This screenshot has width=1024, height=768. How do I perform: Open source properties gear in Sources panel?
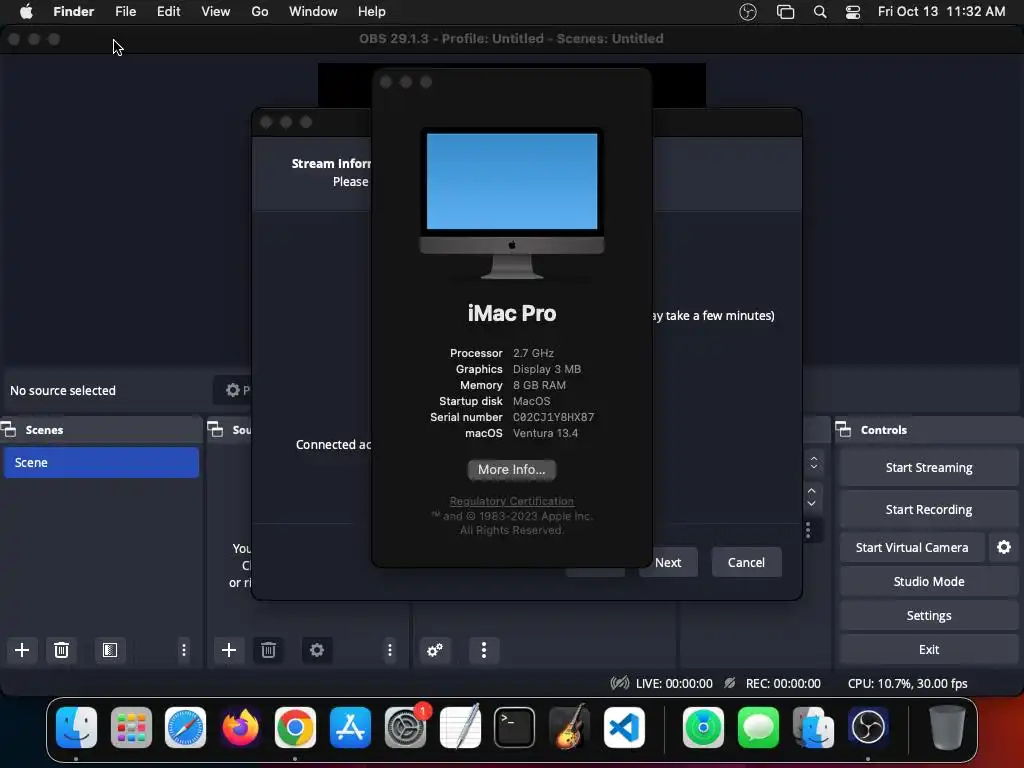click(317, 650)
